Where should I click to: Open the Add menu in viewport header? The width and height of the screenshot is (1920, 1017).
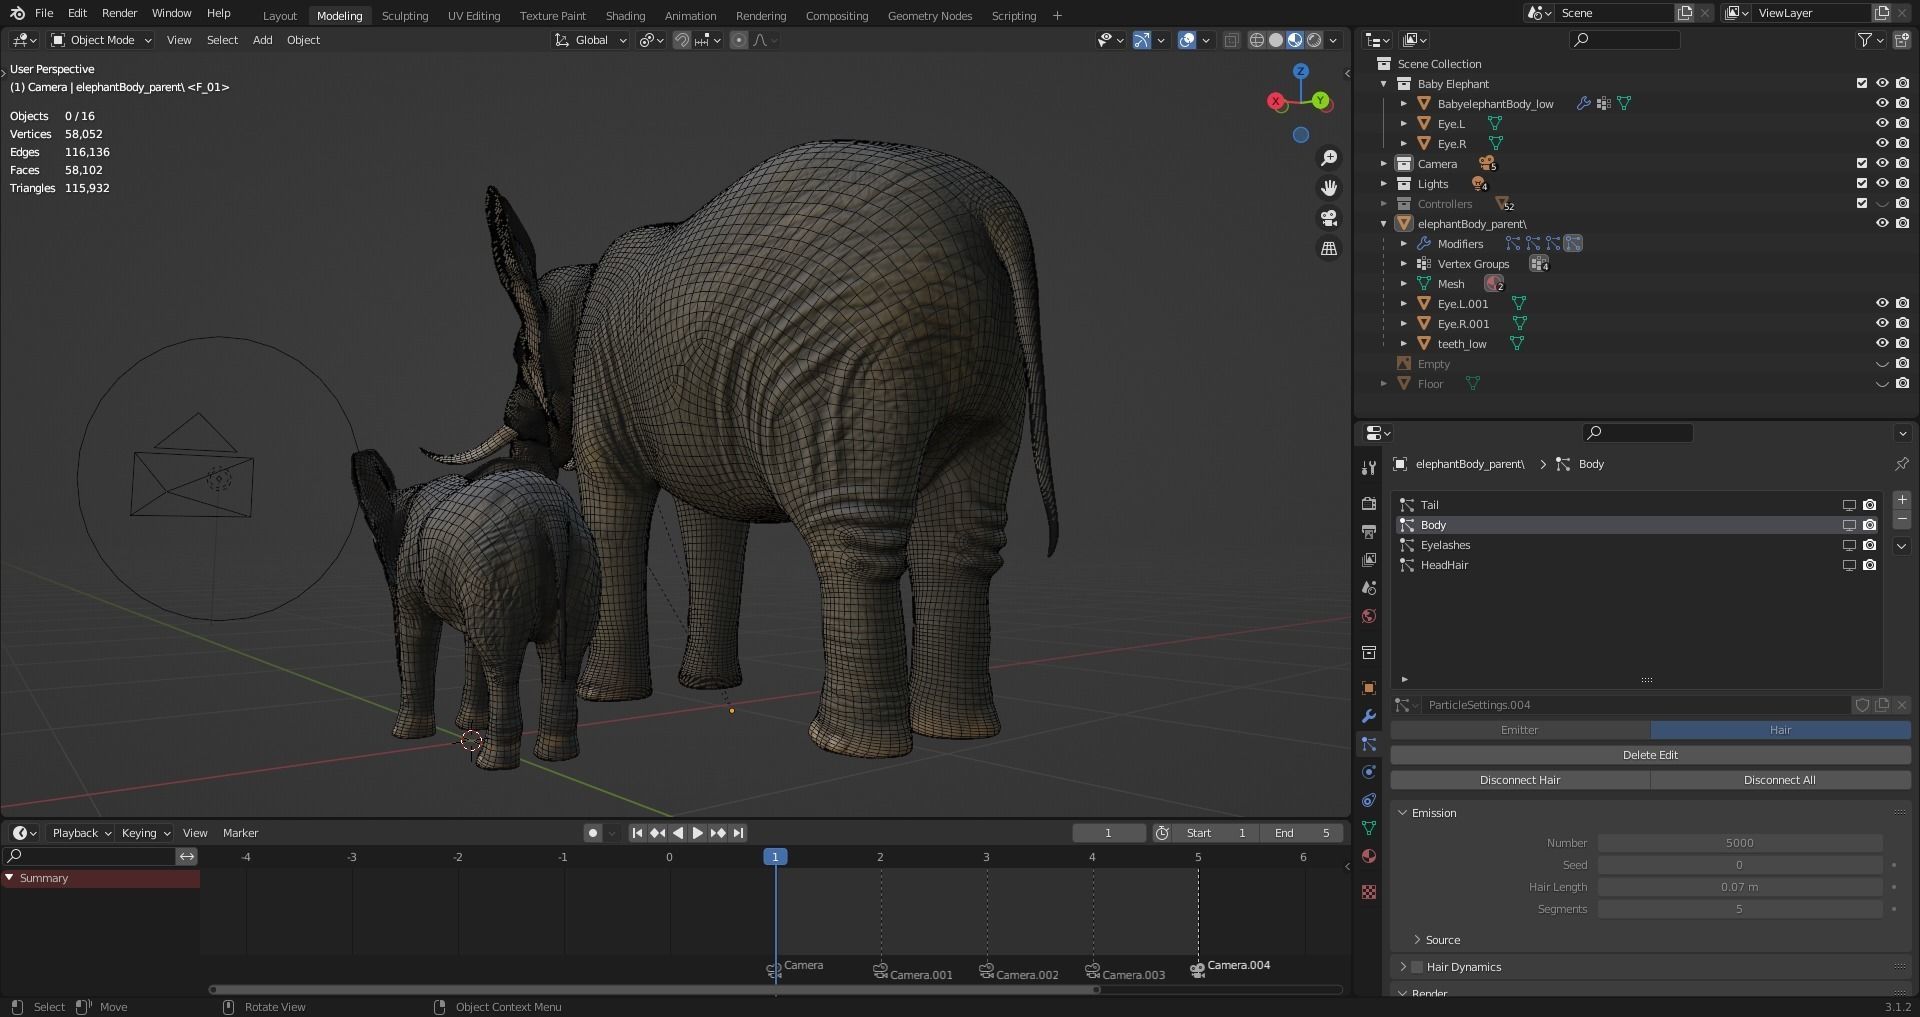(262, 40)
